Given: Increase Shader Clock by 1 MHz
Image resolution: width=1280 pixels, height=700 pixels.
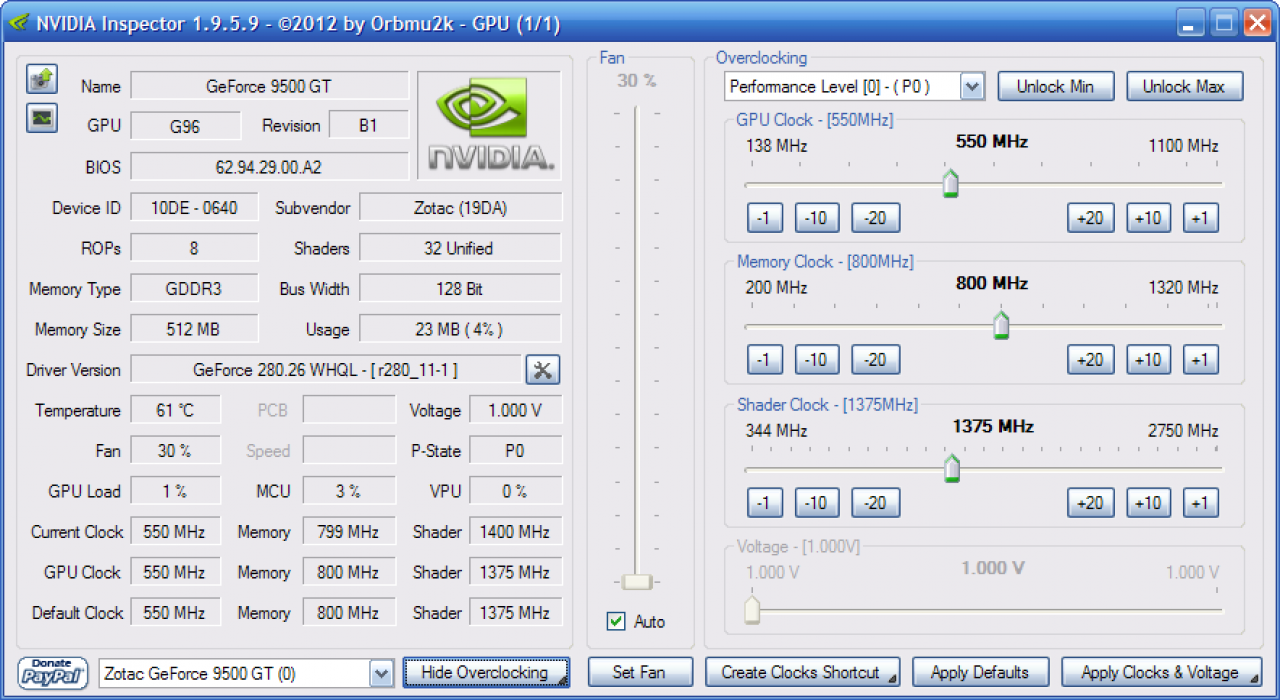Looking at the screenshot, I should [1200, 503].
